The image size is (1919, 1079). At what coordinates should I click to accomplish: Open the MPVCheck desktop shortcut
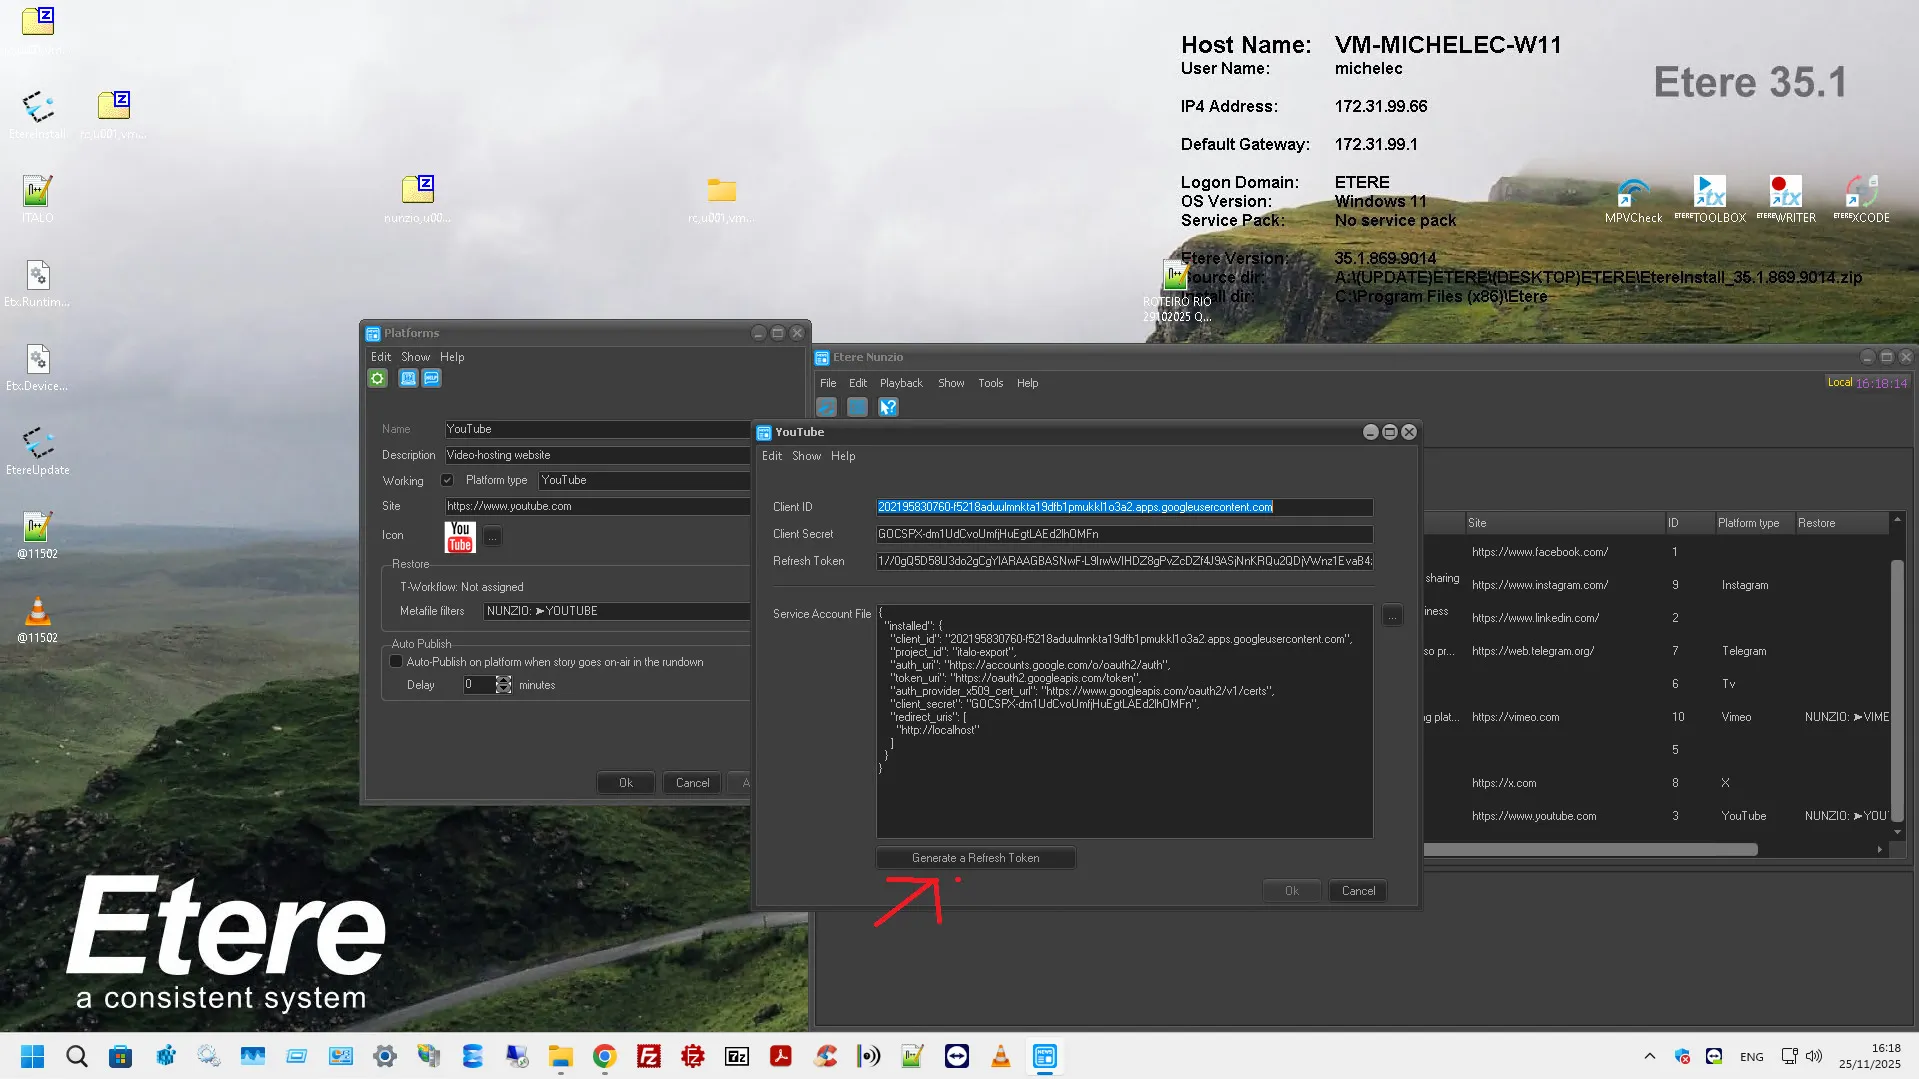coord(1633,197)
